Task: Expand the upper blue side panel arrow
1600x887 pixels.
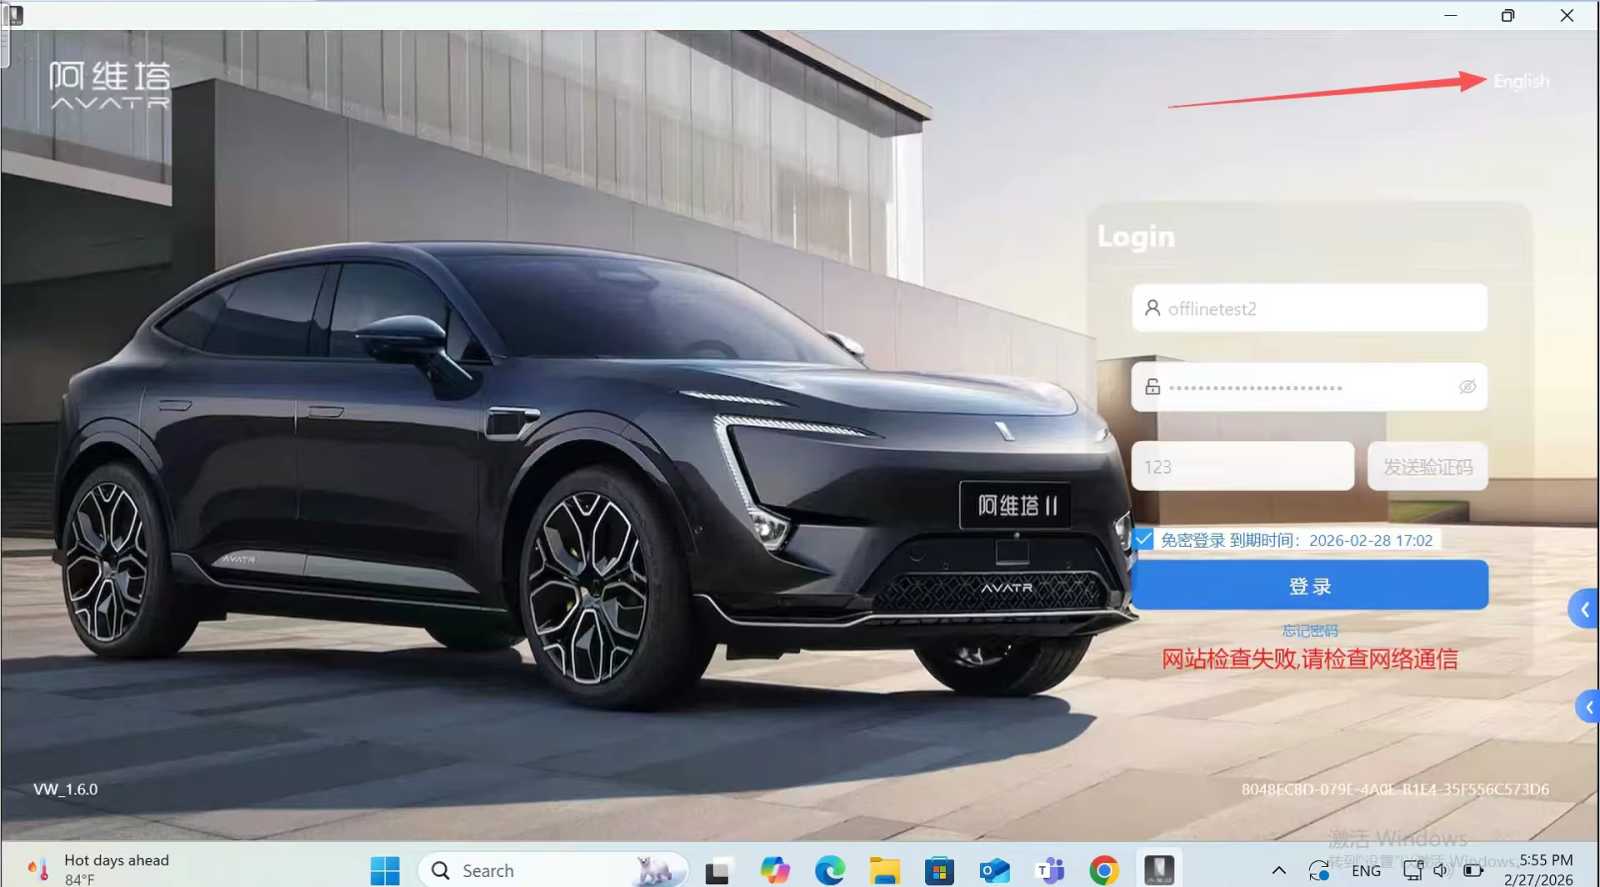Action: [1584, 609]
